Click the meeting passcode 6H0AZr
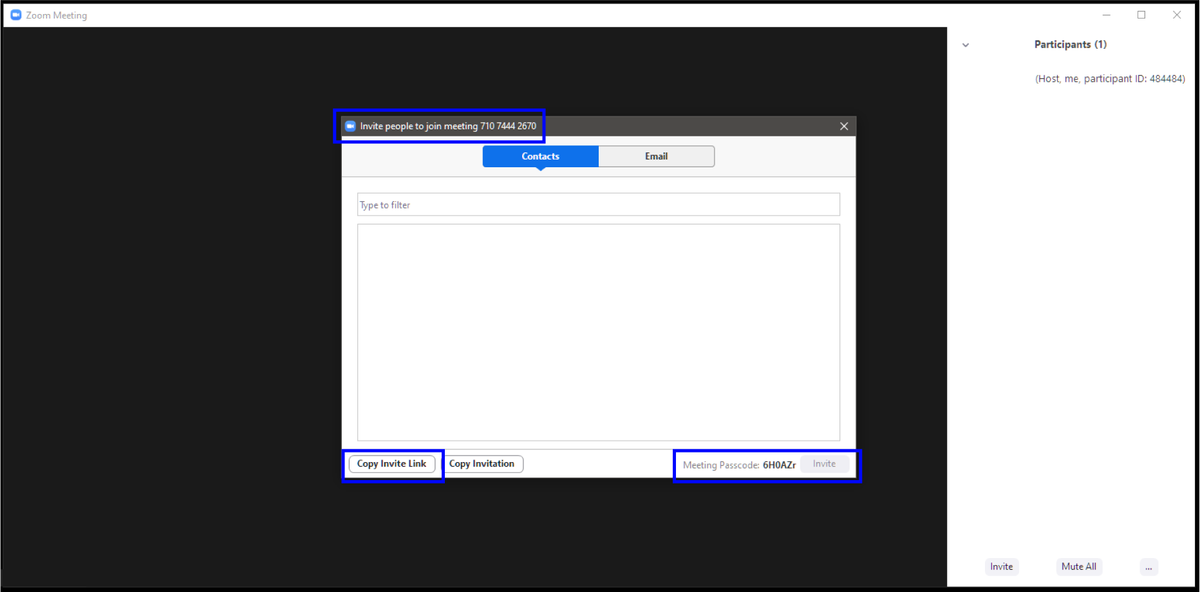Screen dimensions: 1200x592 tap(779, 465)
